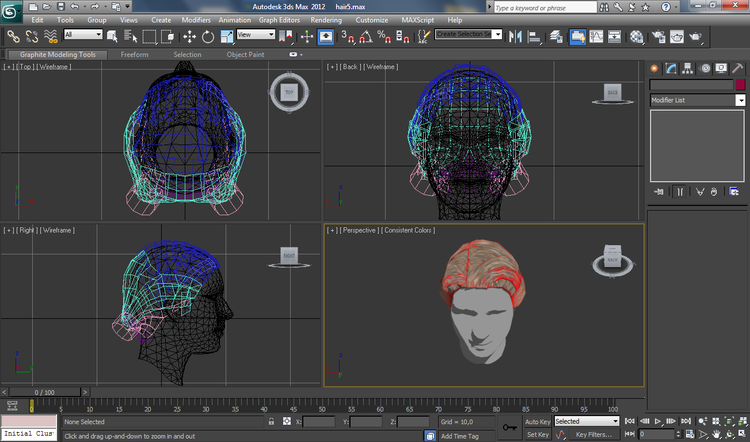Open the All selection filter dropdown
This screenshot has height=442, width=750.
click(x=83, y=34)
